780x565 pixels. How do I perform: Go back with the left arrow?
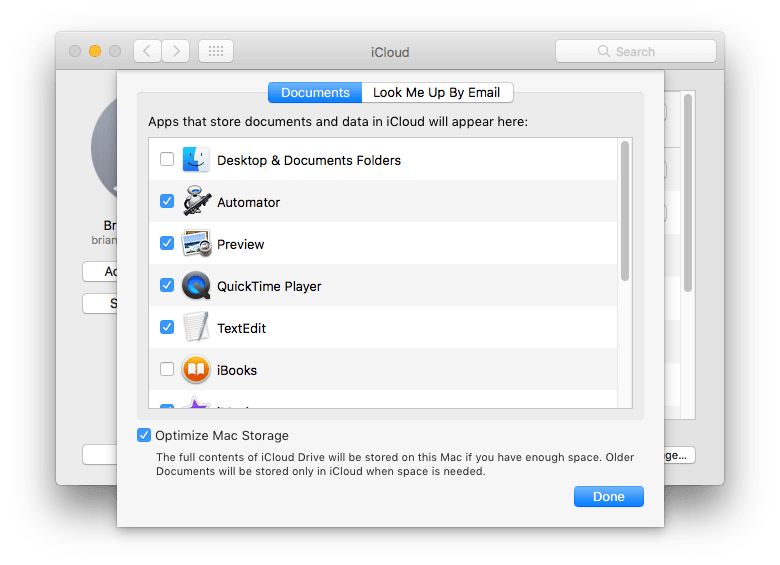pyautogui.click(x=147, y=51)
